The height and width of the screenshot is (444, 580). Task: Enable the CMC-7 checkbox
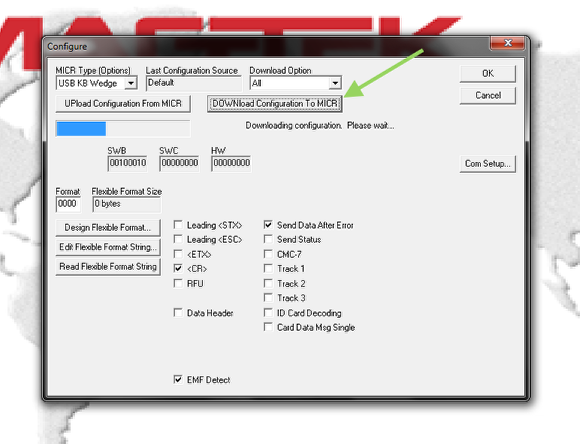coord(268,254)
